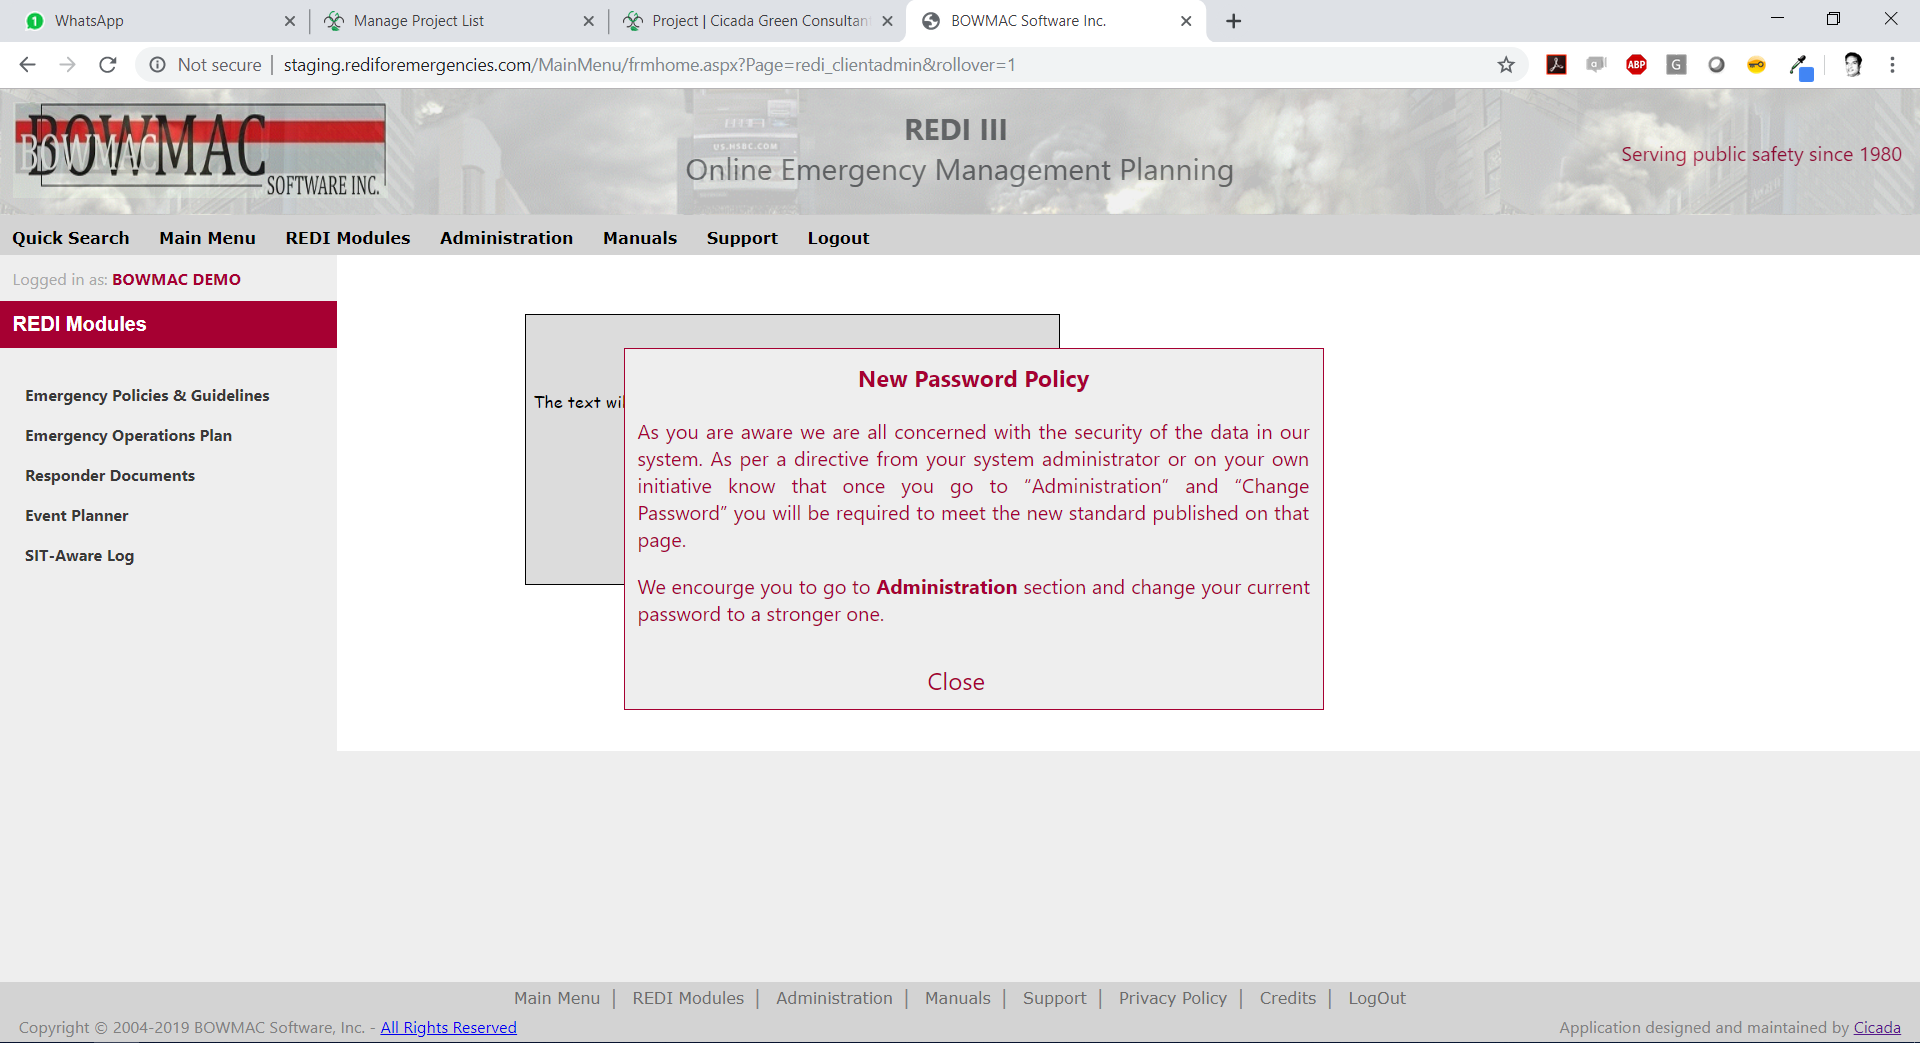Reload the current page
Viewport: 1920px width, 1043px height.
pos(108,65)
